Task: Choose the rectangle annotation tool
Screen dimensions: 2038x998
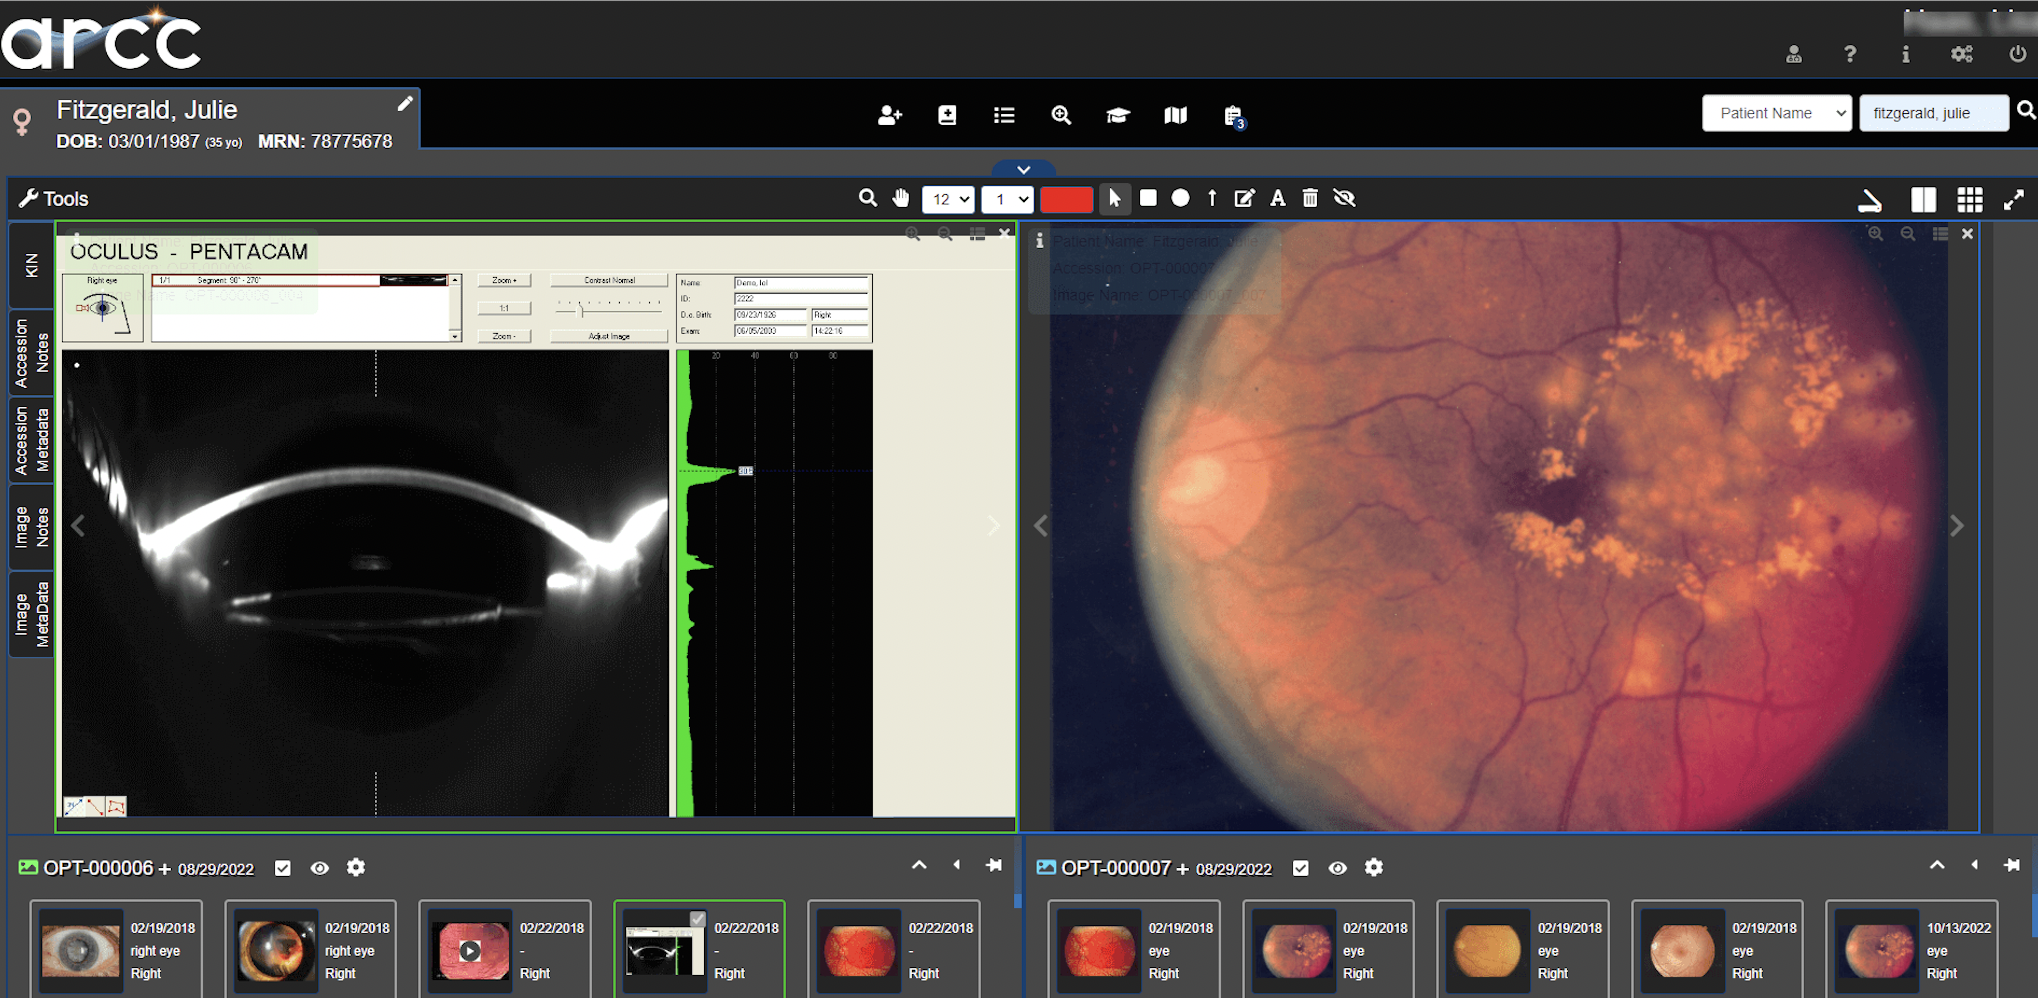Action: coord(1148,198)
